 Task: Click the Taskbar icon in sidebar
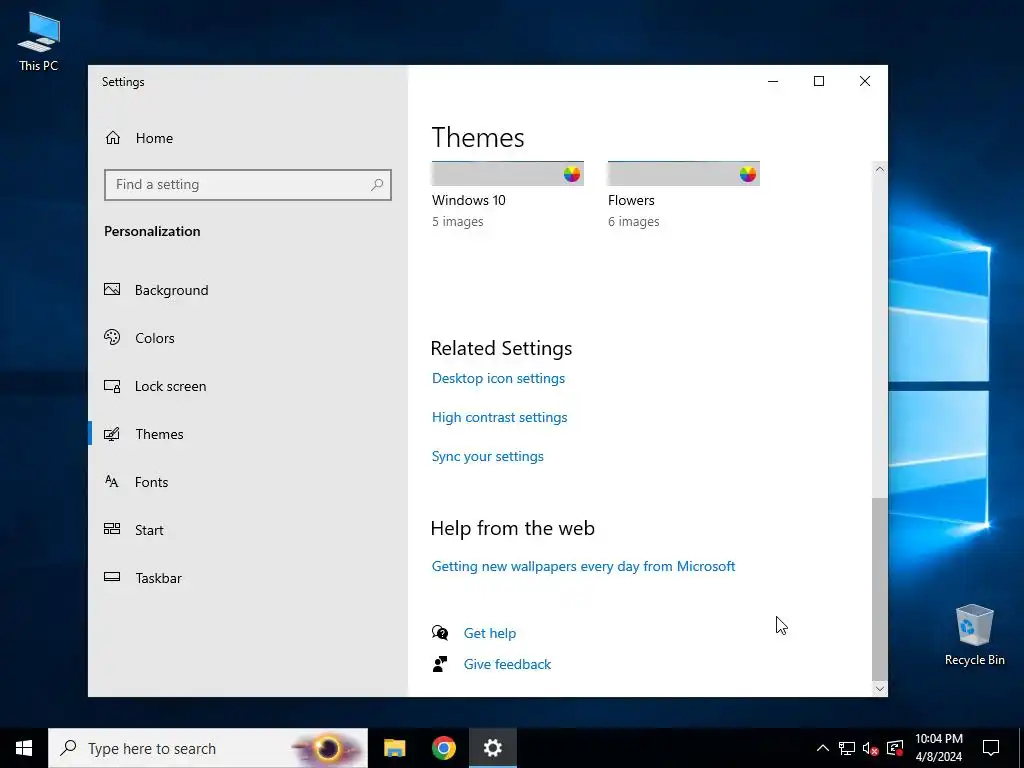pyautogui.click(x=112, y=577)
